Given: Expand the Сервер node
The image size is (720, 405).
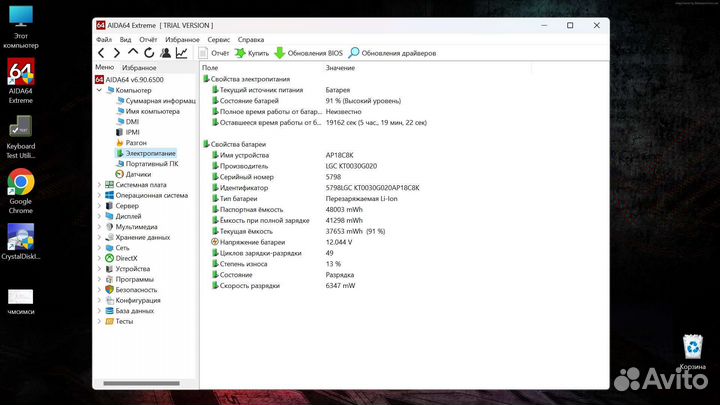Looking at the screenshot, I should tap(99, 206).
